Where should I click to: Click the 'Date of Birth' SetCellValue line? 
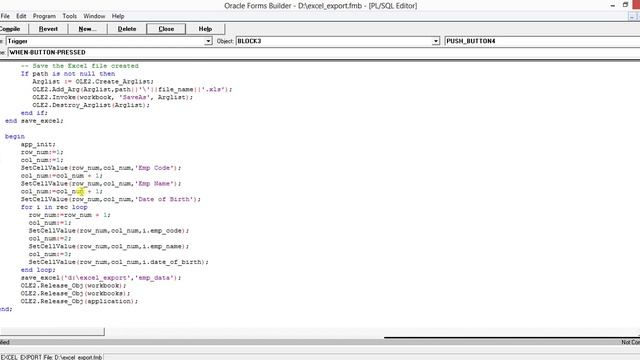111,199
